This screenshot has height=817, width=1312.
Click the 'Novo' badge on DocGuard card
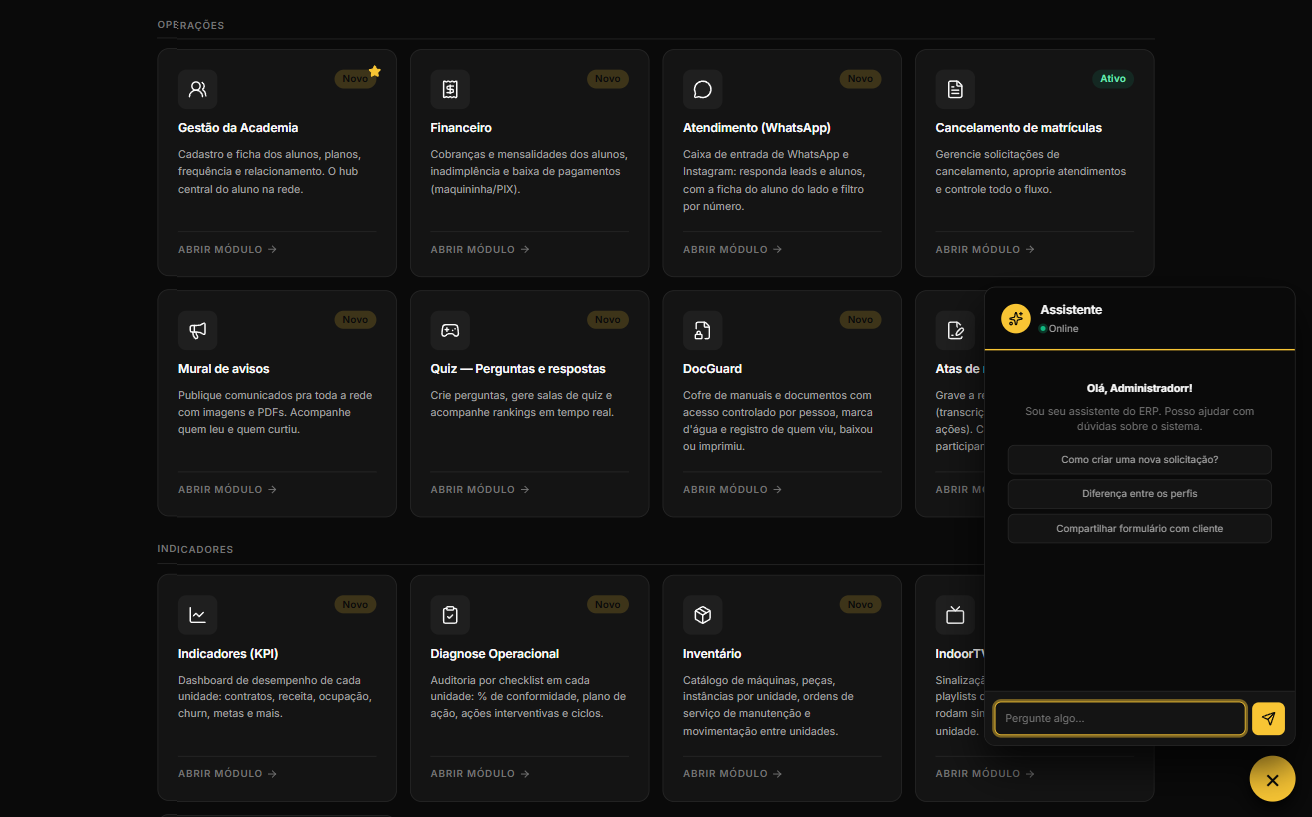860,320
